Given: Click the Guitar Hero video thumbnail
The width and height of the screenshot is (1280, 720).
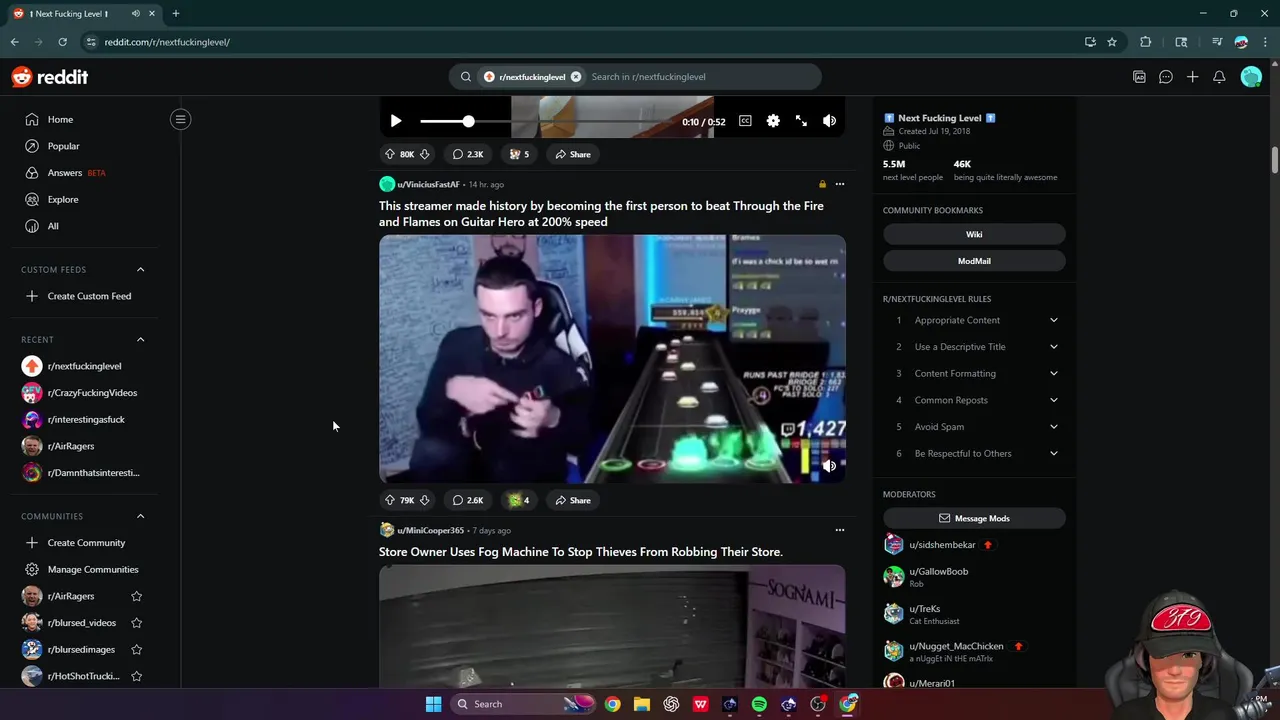Looking at the screenshot, I should [x=612, y=359].
